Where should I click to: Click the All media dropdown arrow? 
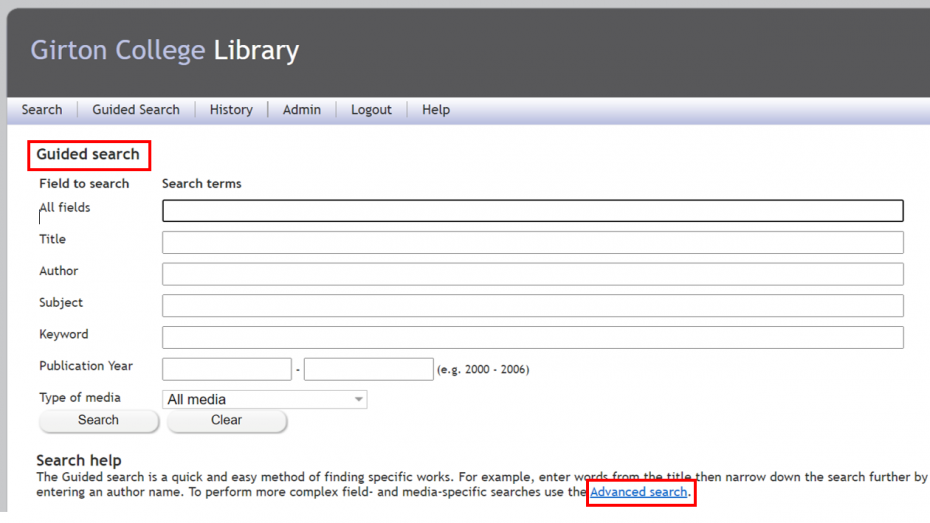pyautogui.click(x=358, y=400)
